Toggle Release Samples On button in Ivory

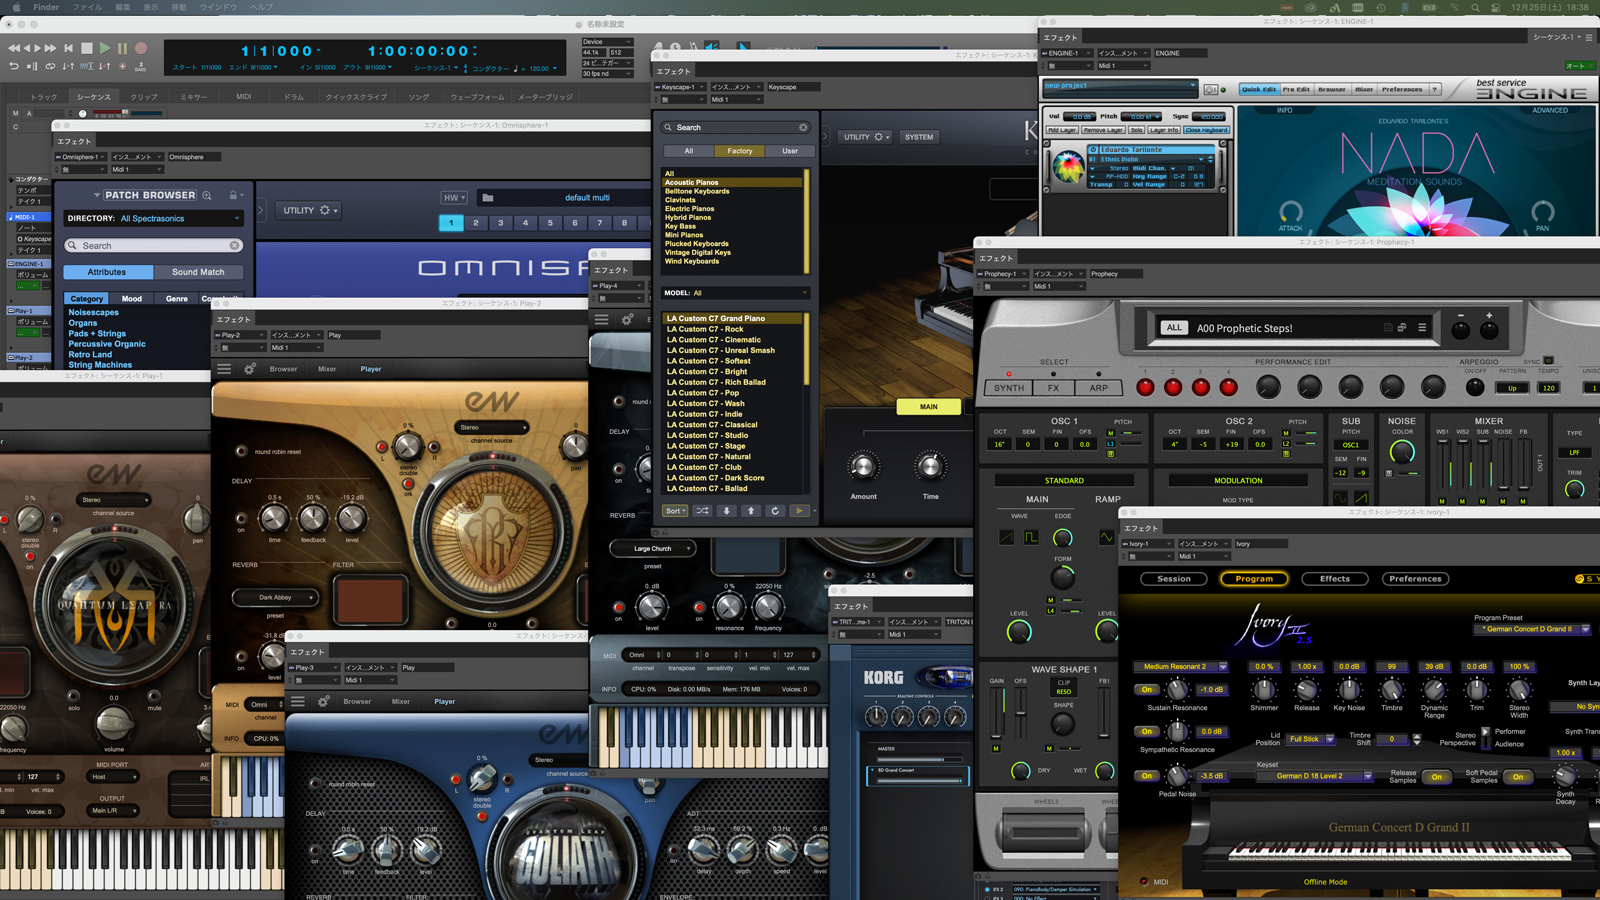click(x=1437, y=777)
